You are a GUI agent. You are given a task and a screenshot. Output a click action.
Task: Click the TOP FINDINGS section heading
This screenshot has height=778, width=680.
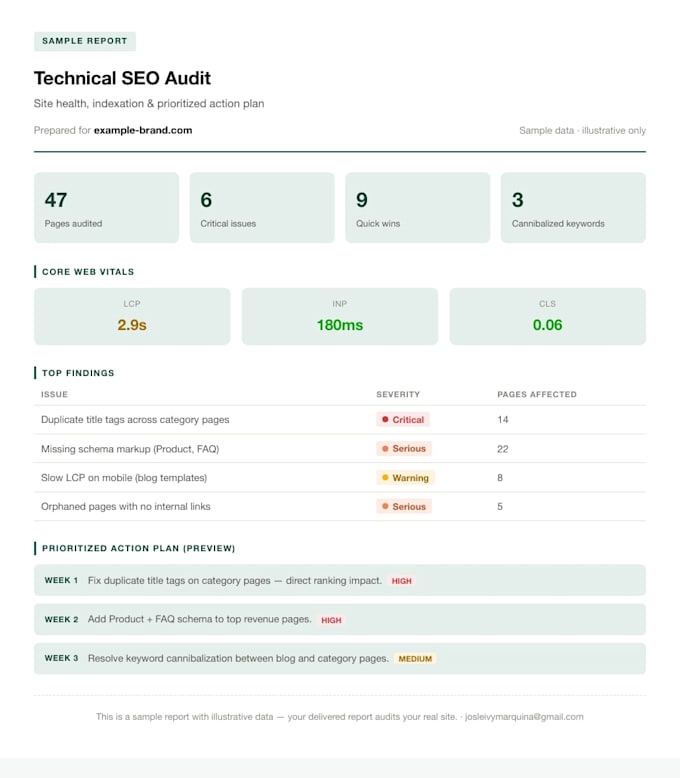click(x=78, y=373)
